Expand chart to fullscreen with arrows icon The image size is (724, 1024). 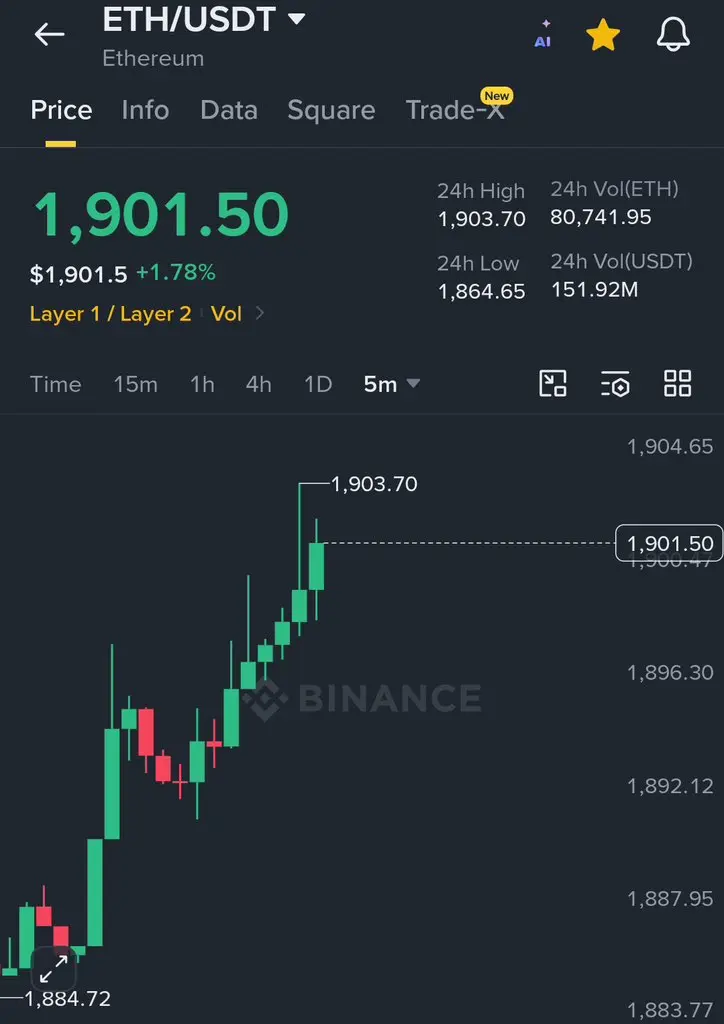pos(54,968)
